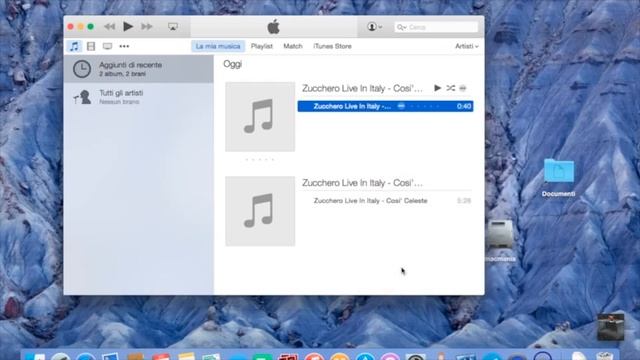Select Tutti gli artisti in sidebar
640x360 pixels.
[139, 97]
